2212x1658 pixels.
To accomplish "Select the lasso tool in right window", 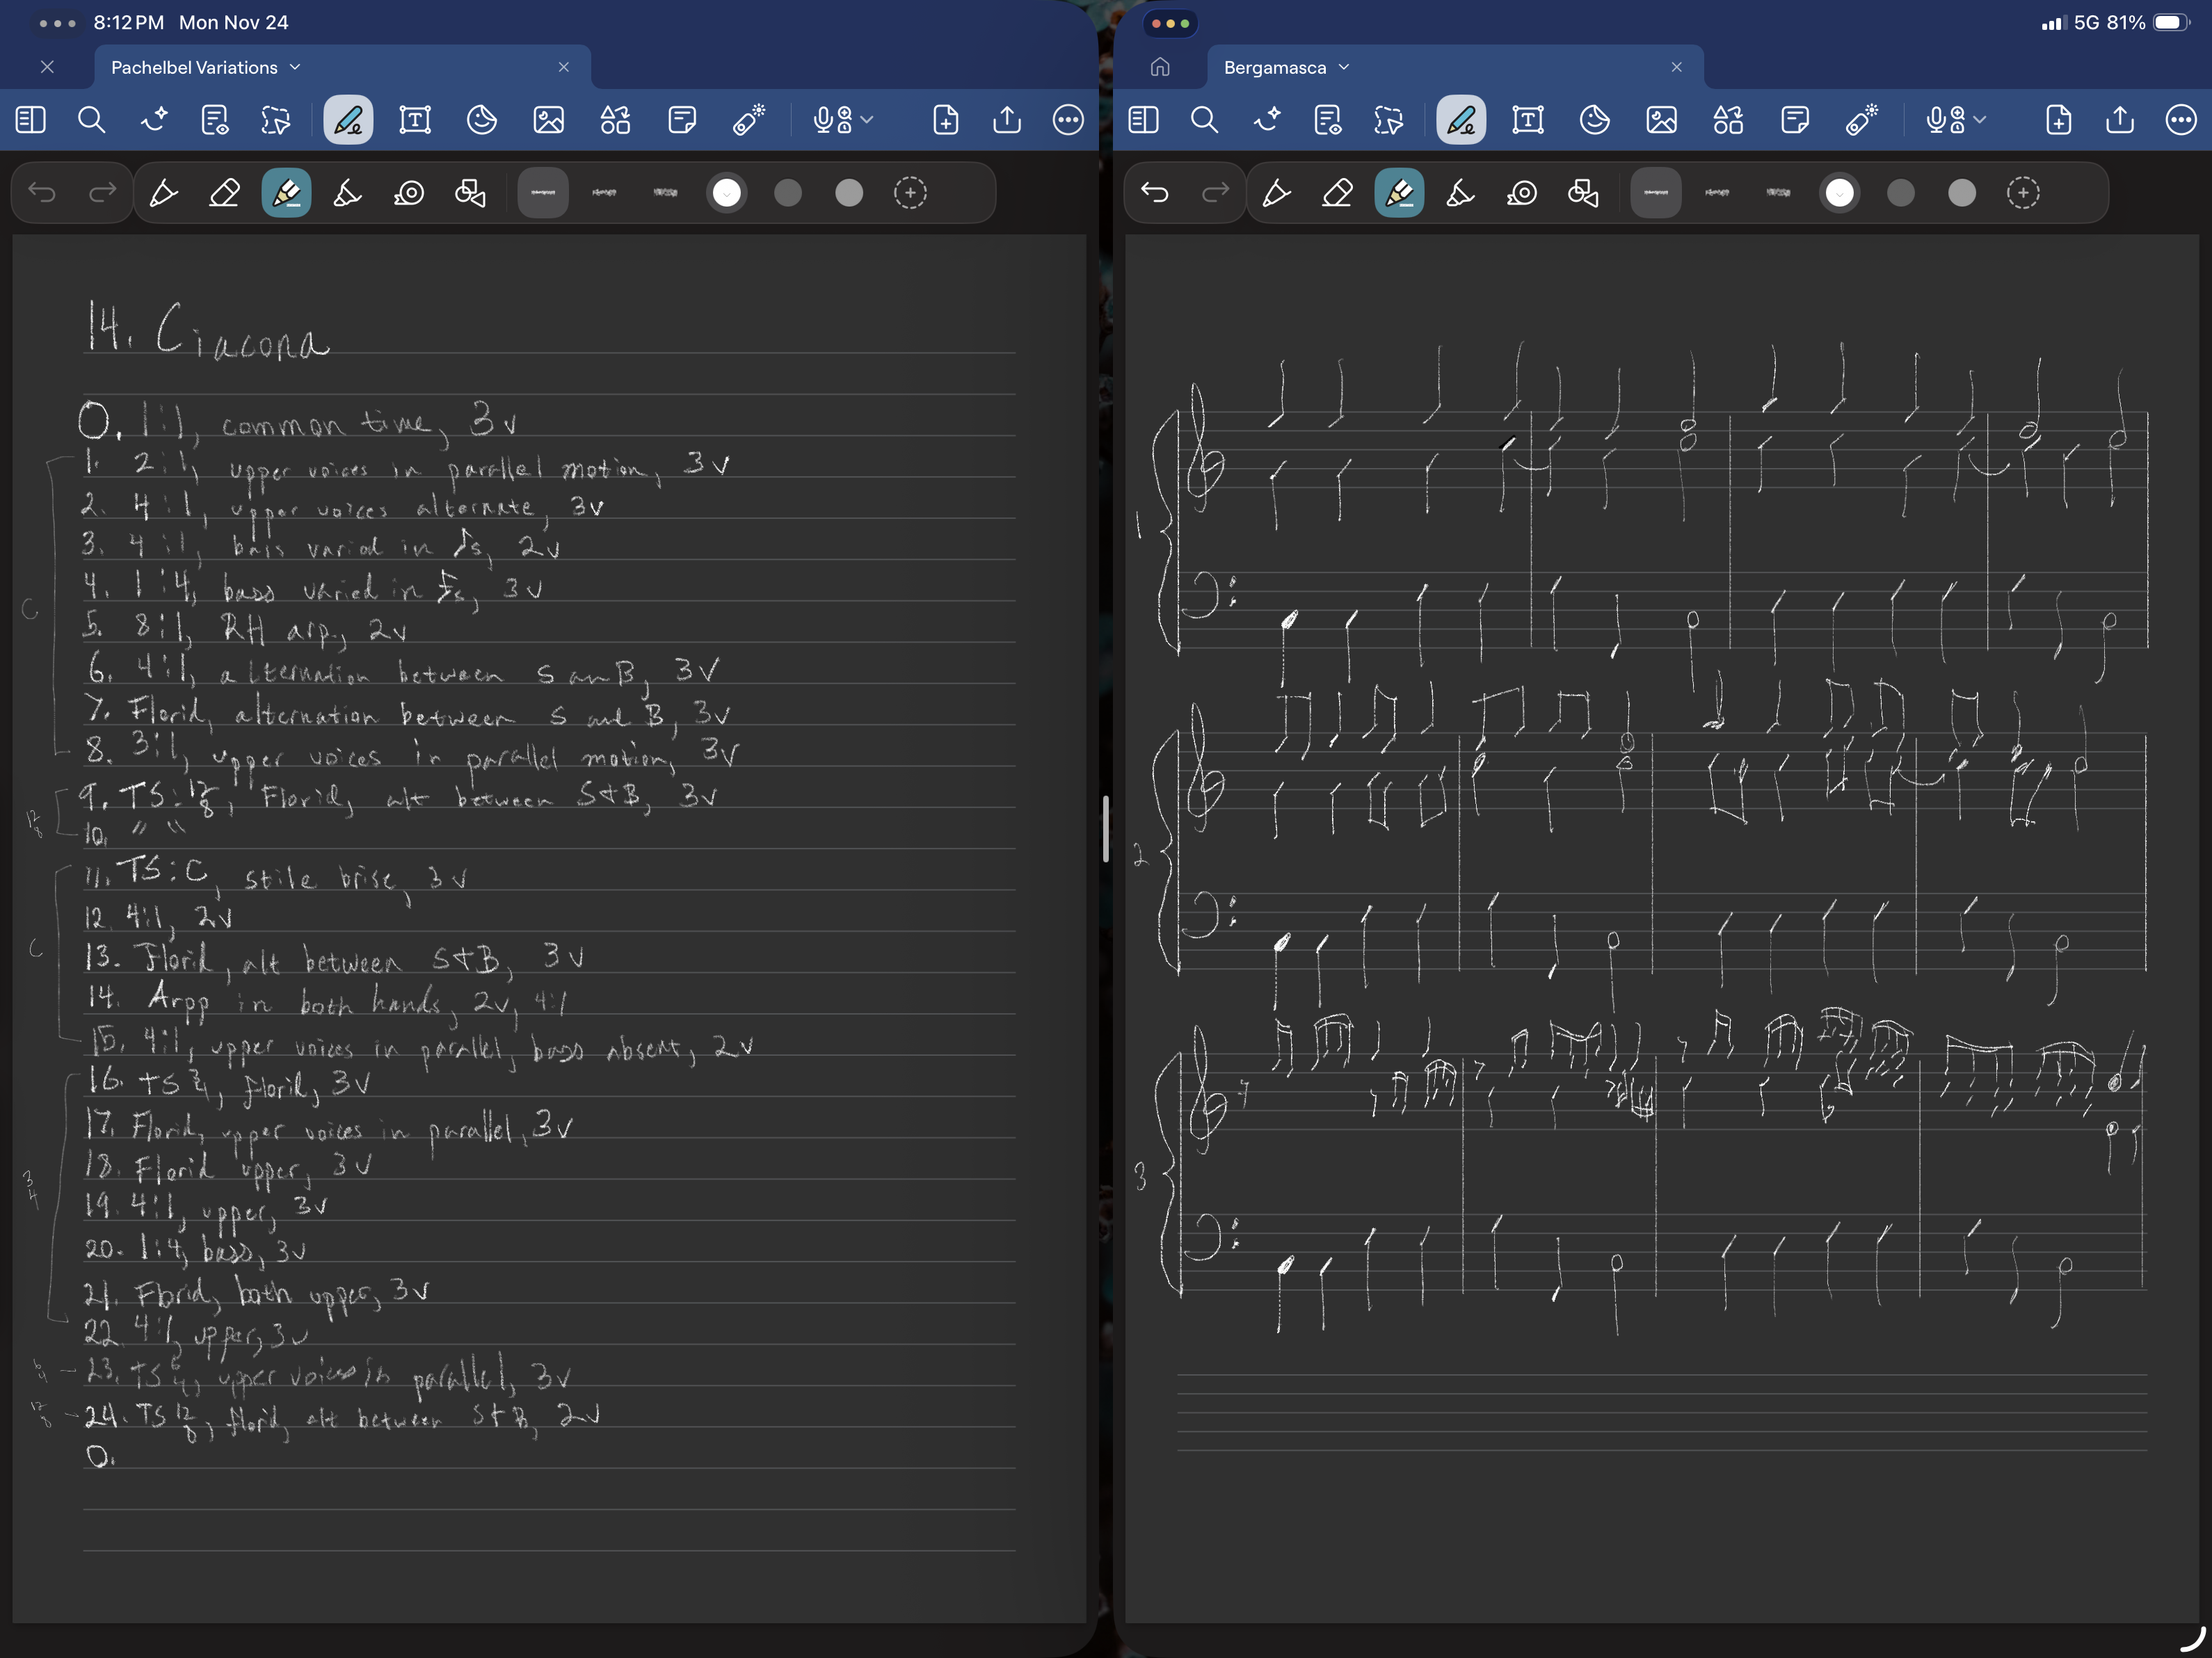I will [1388, 120].
